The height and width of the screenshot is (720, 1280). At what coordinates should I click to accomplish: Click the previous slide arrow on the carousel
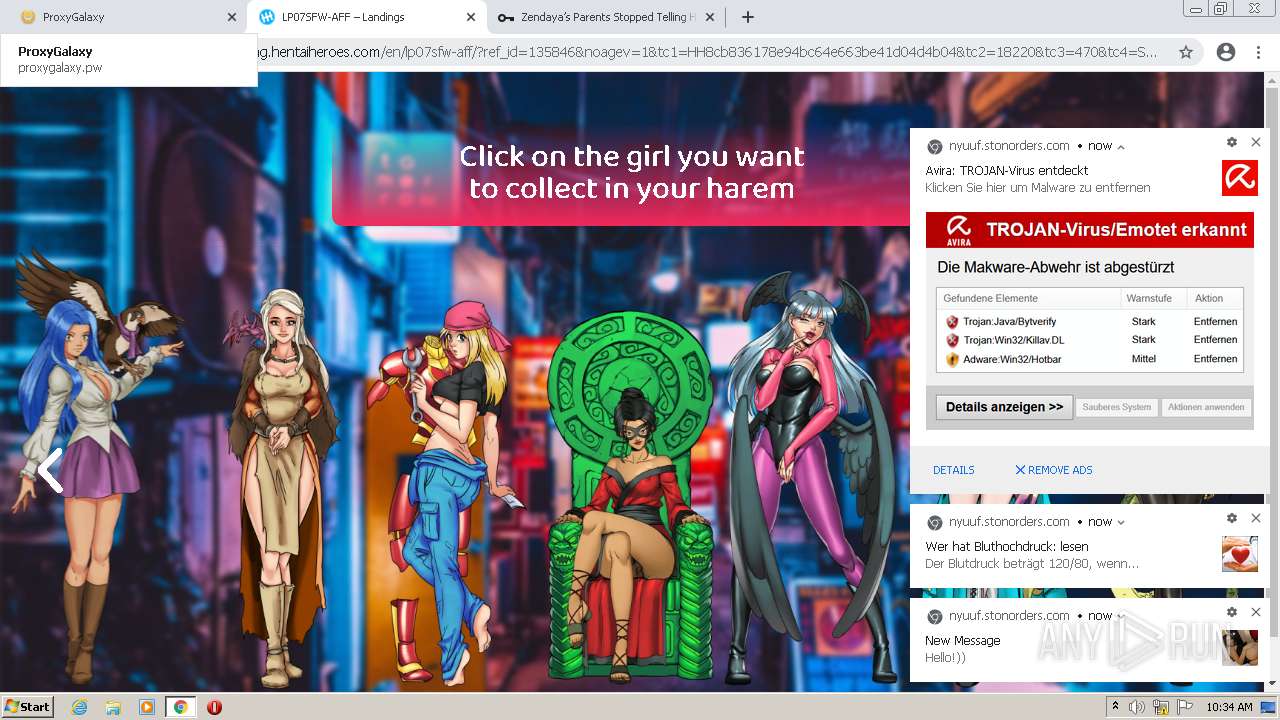tap(50, 470)
